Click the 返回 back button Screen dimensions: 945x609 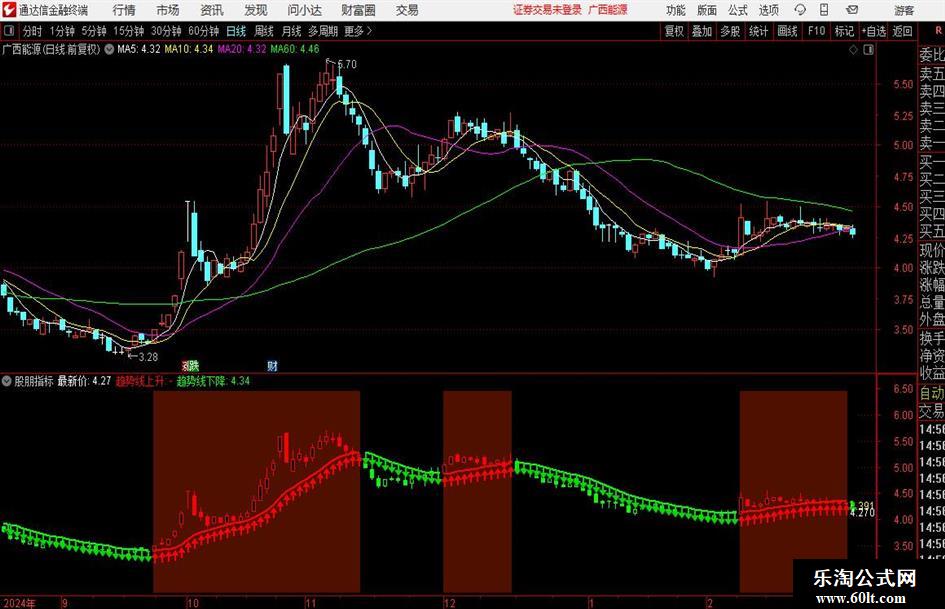tap(902, 31)
